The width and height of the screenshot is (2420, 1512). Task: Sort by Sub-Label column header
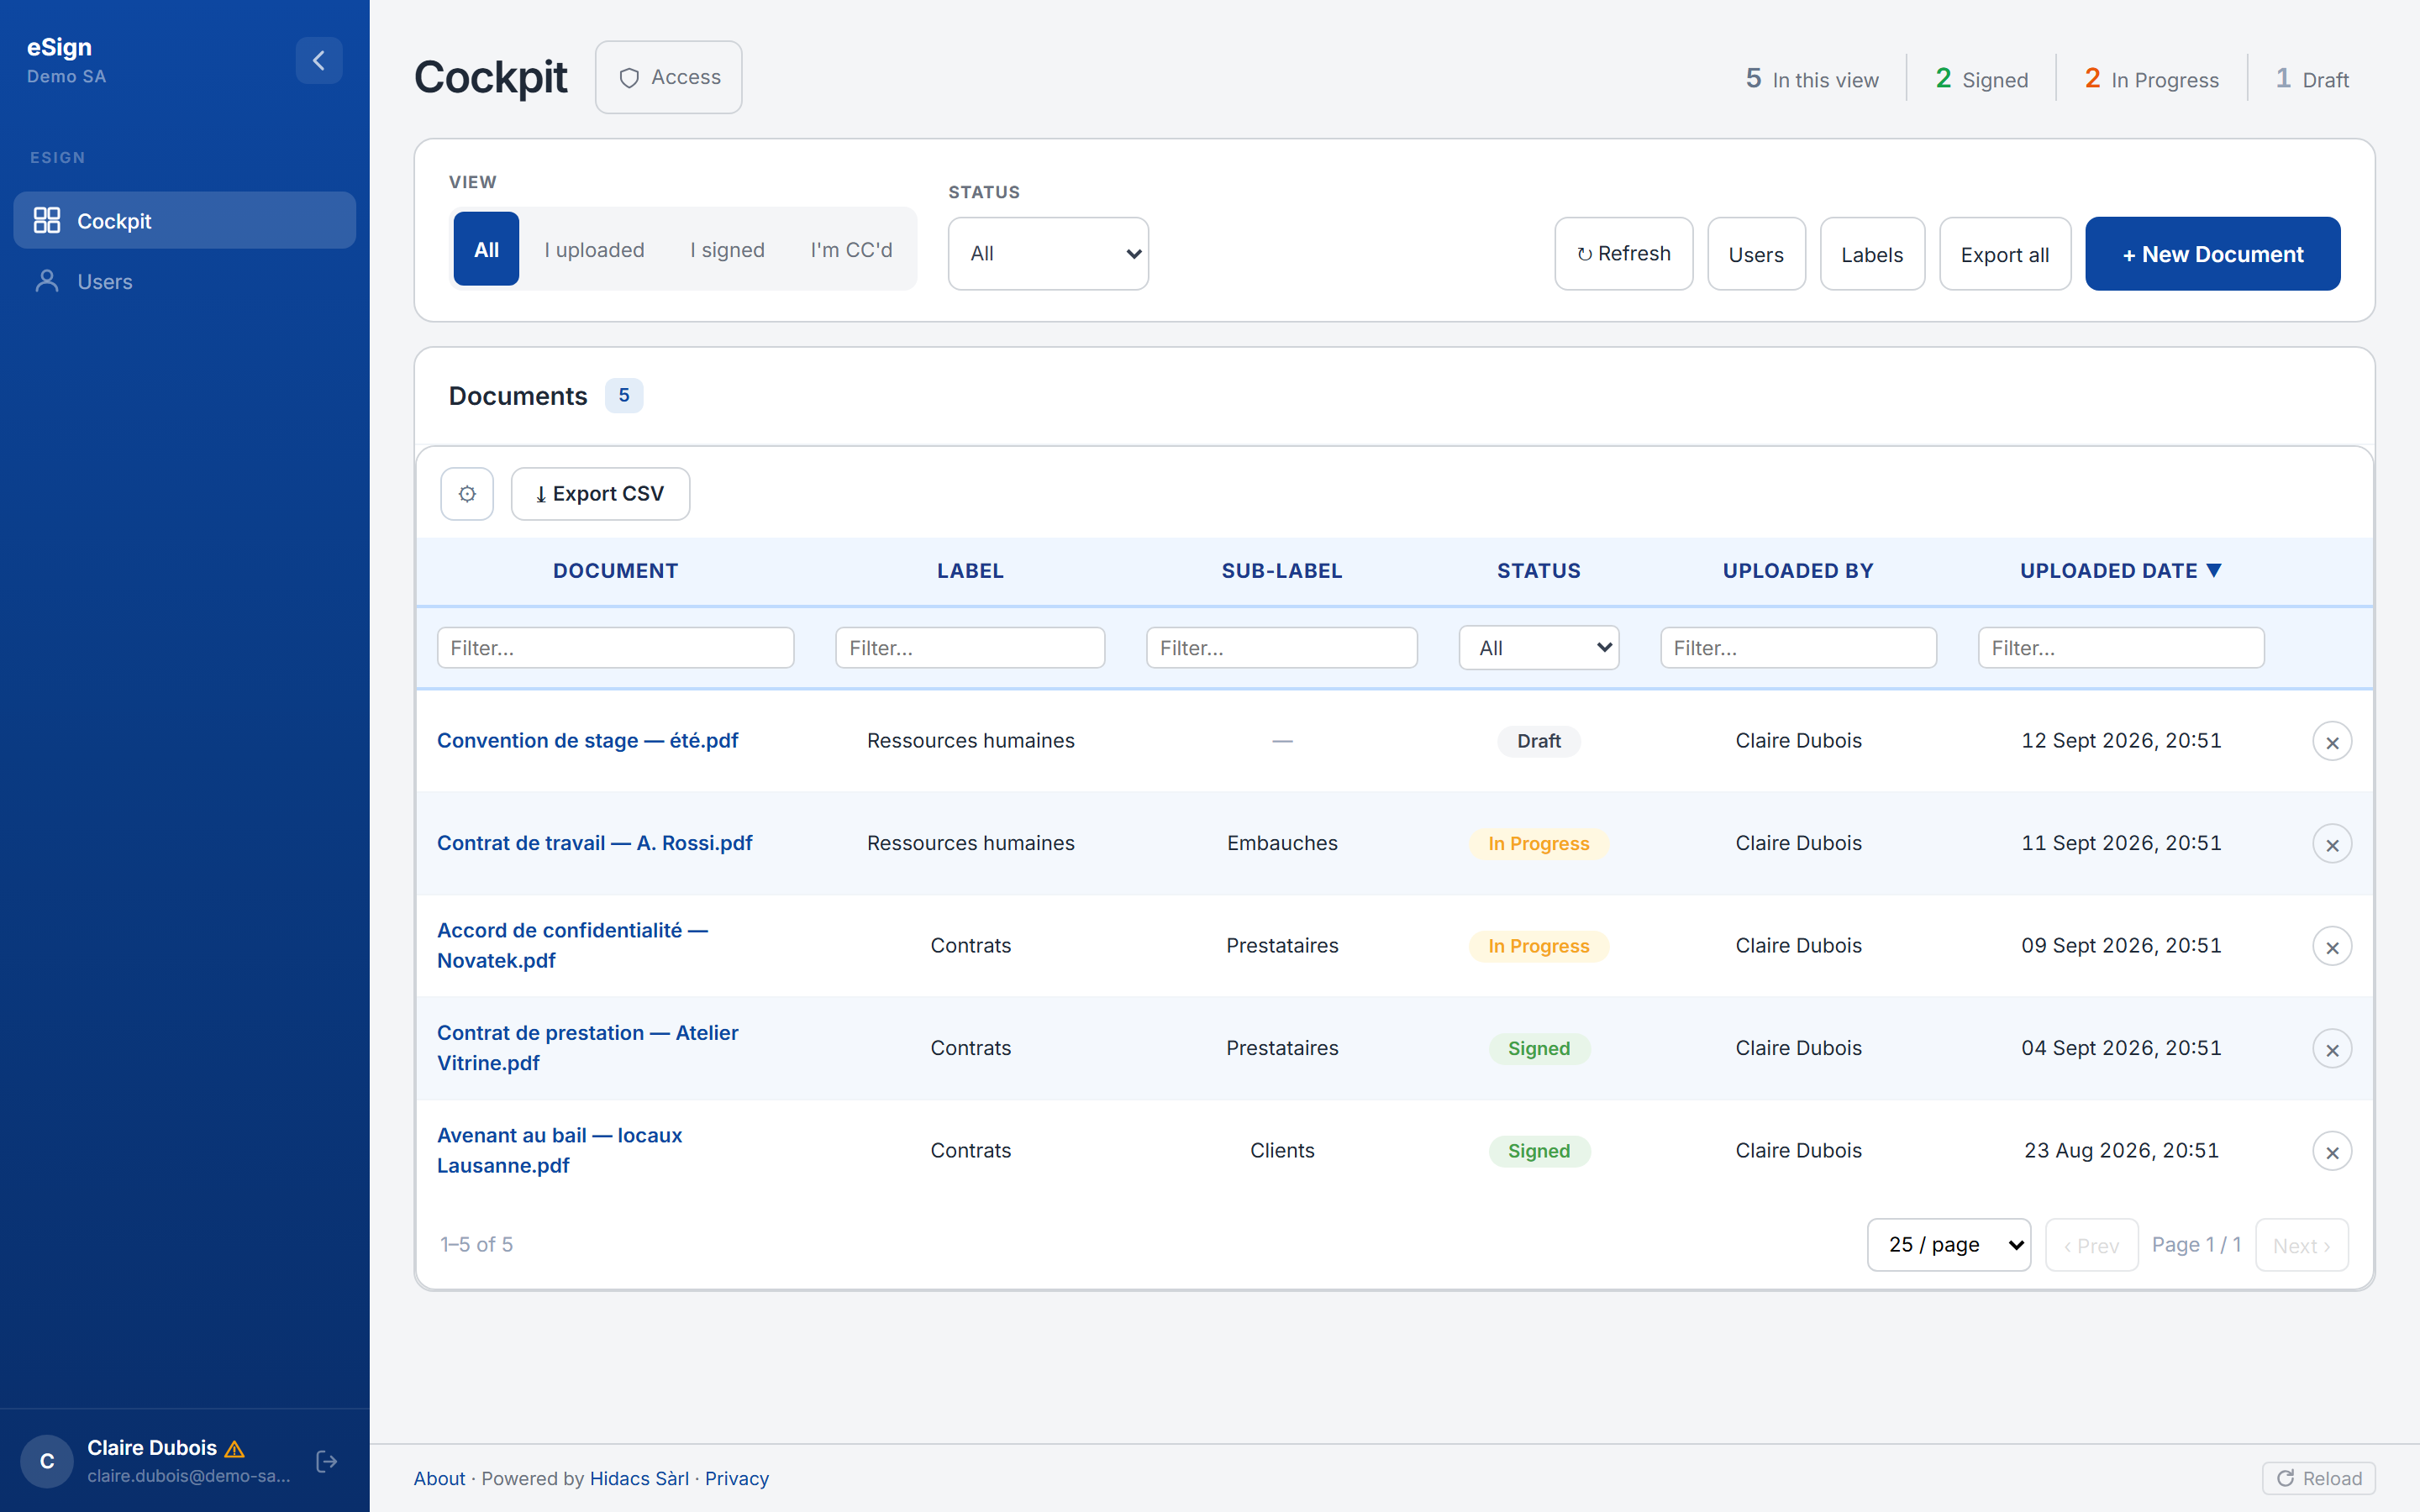tap(1282, 571)
